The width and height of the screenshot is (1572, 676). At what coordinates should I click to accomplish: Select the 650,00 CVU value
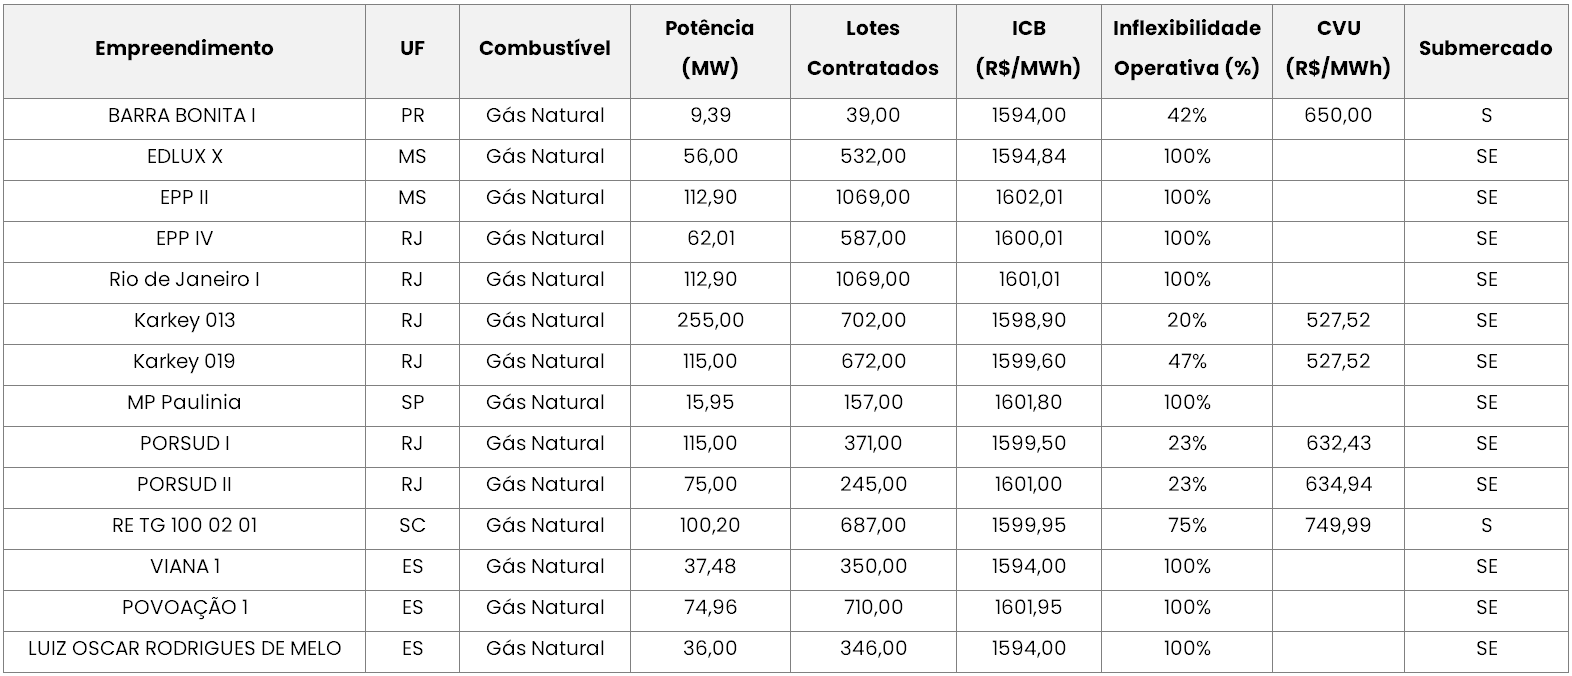(1338, 116)
